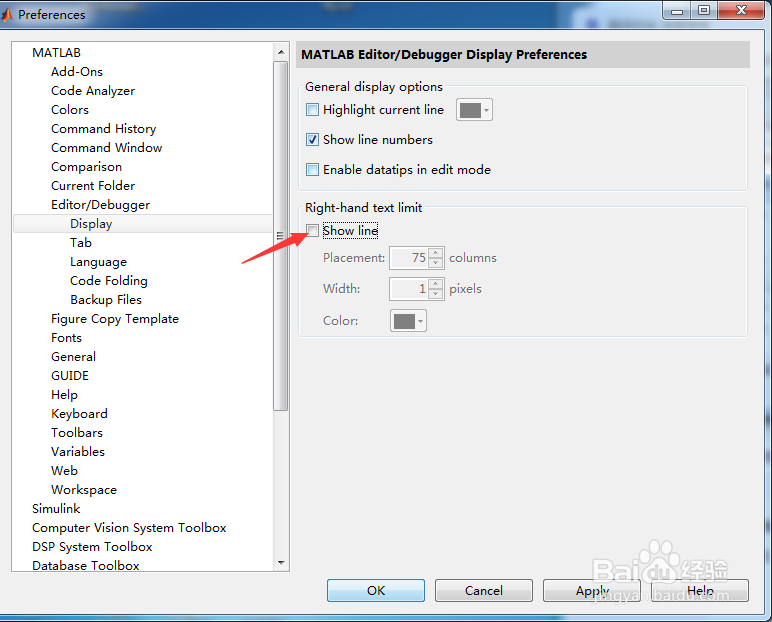Open Code Analyzer preferences
Screen dimensions: 772x622
[93, 91]
